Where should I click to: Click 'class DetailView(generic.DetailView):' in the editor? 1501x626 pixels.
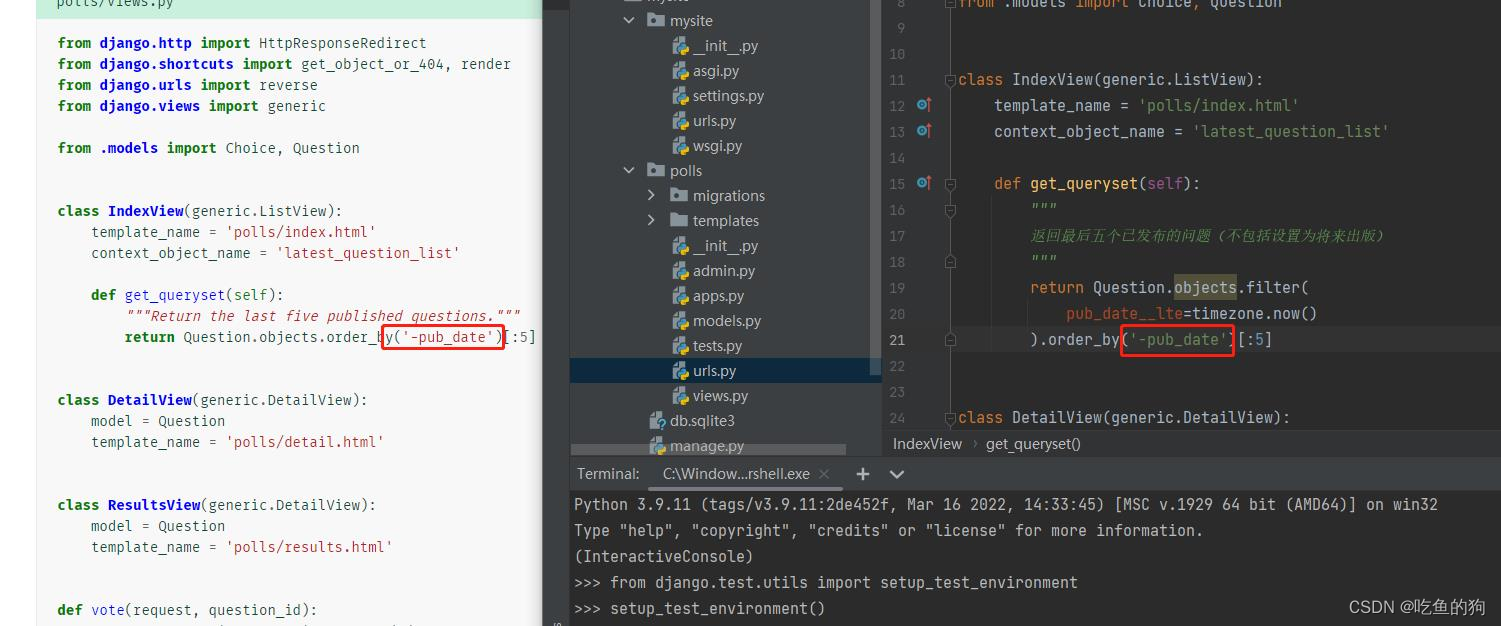point(1124,418)
